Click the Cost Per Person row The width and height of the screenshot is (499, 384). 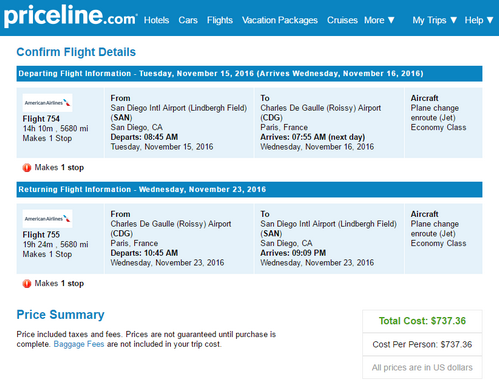point(422,344)
